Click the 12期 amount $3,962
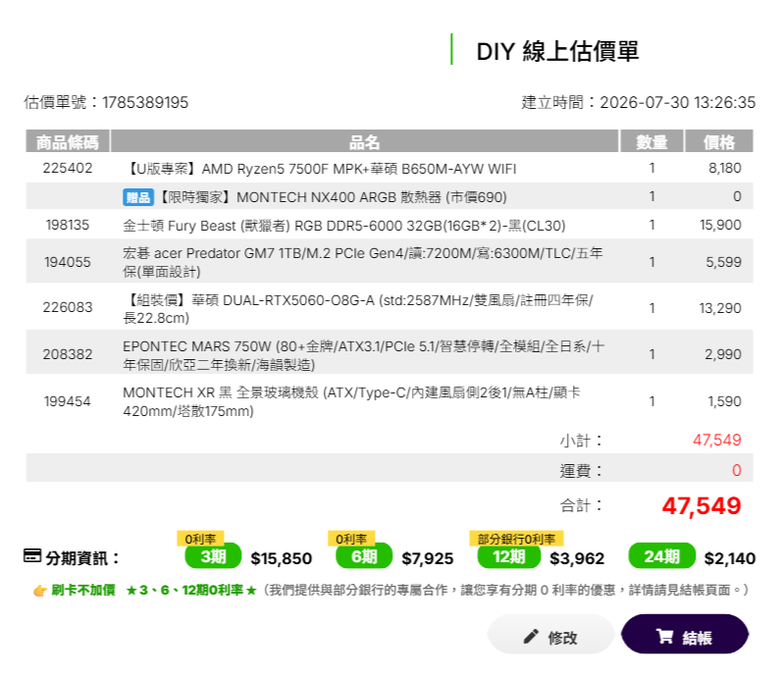The image size is (780, 678). (577, 559)
